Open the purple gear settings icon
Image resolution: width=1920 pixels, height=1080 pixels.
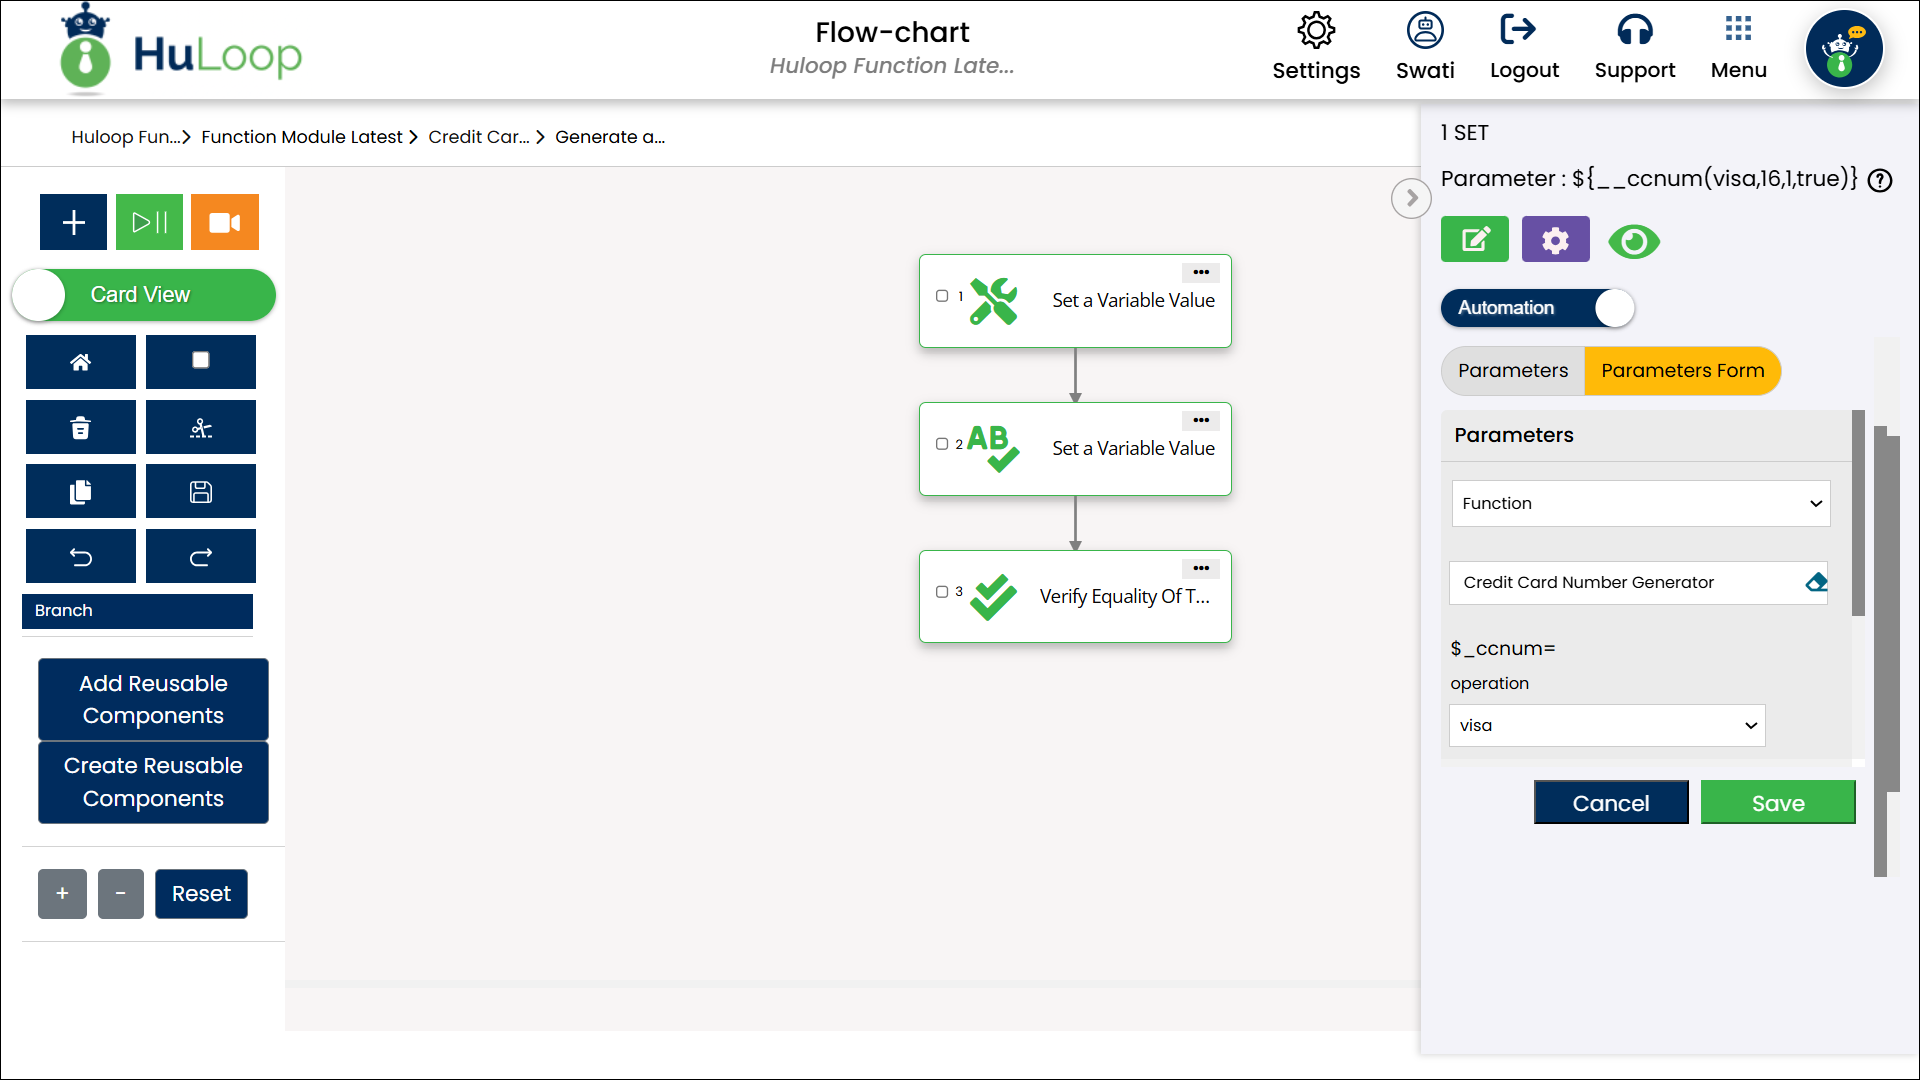(1555, 240)
